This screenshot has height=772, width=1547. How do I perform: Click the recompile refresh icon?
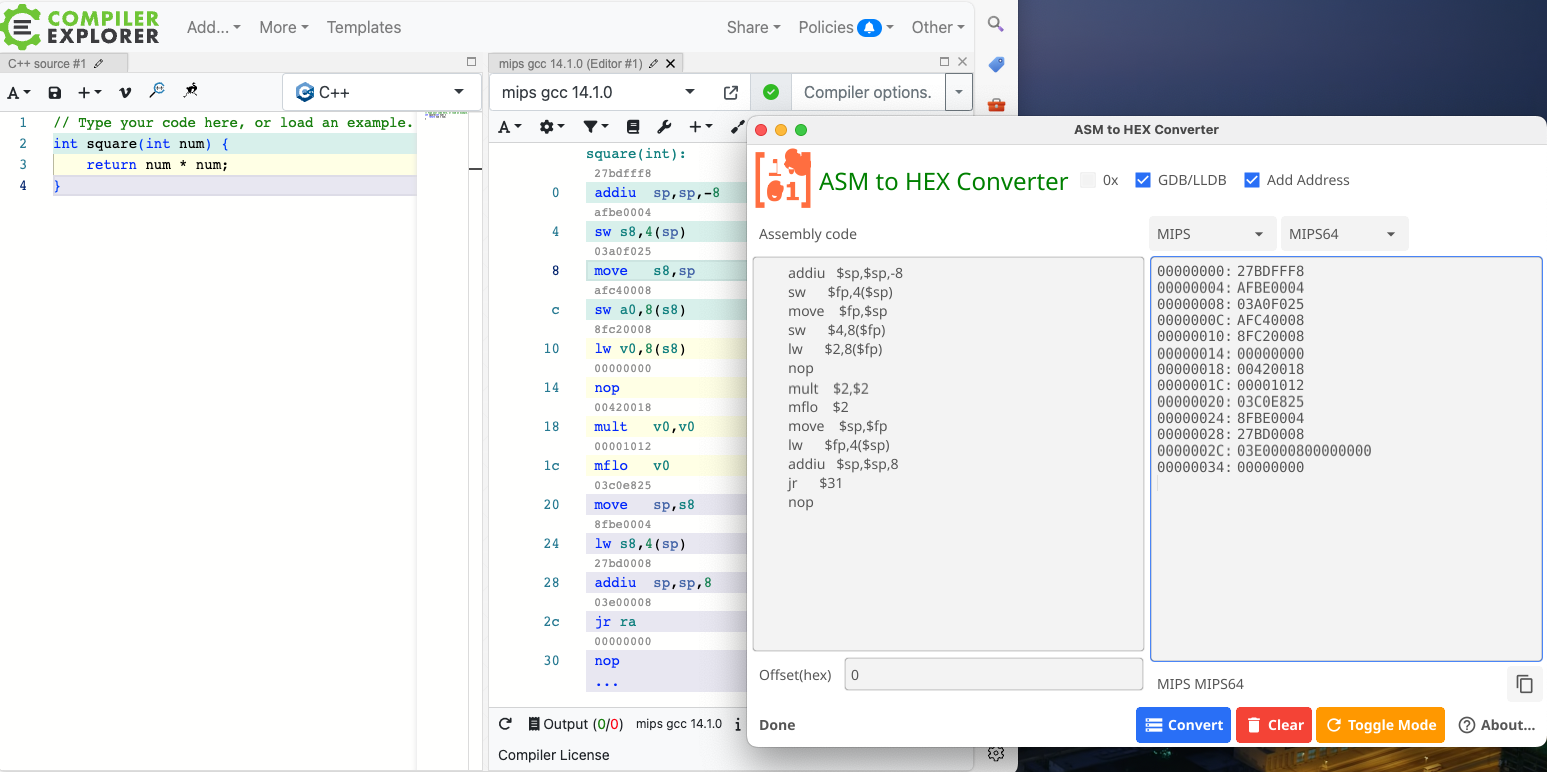505,724
